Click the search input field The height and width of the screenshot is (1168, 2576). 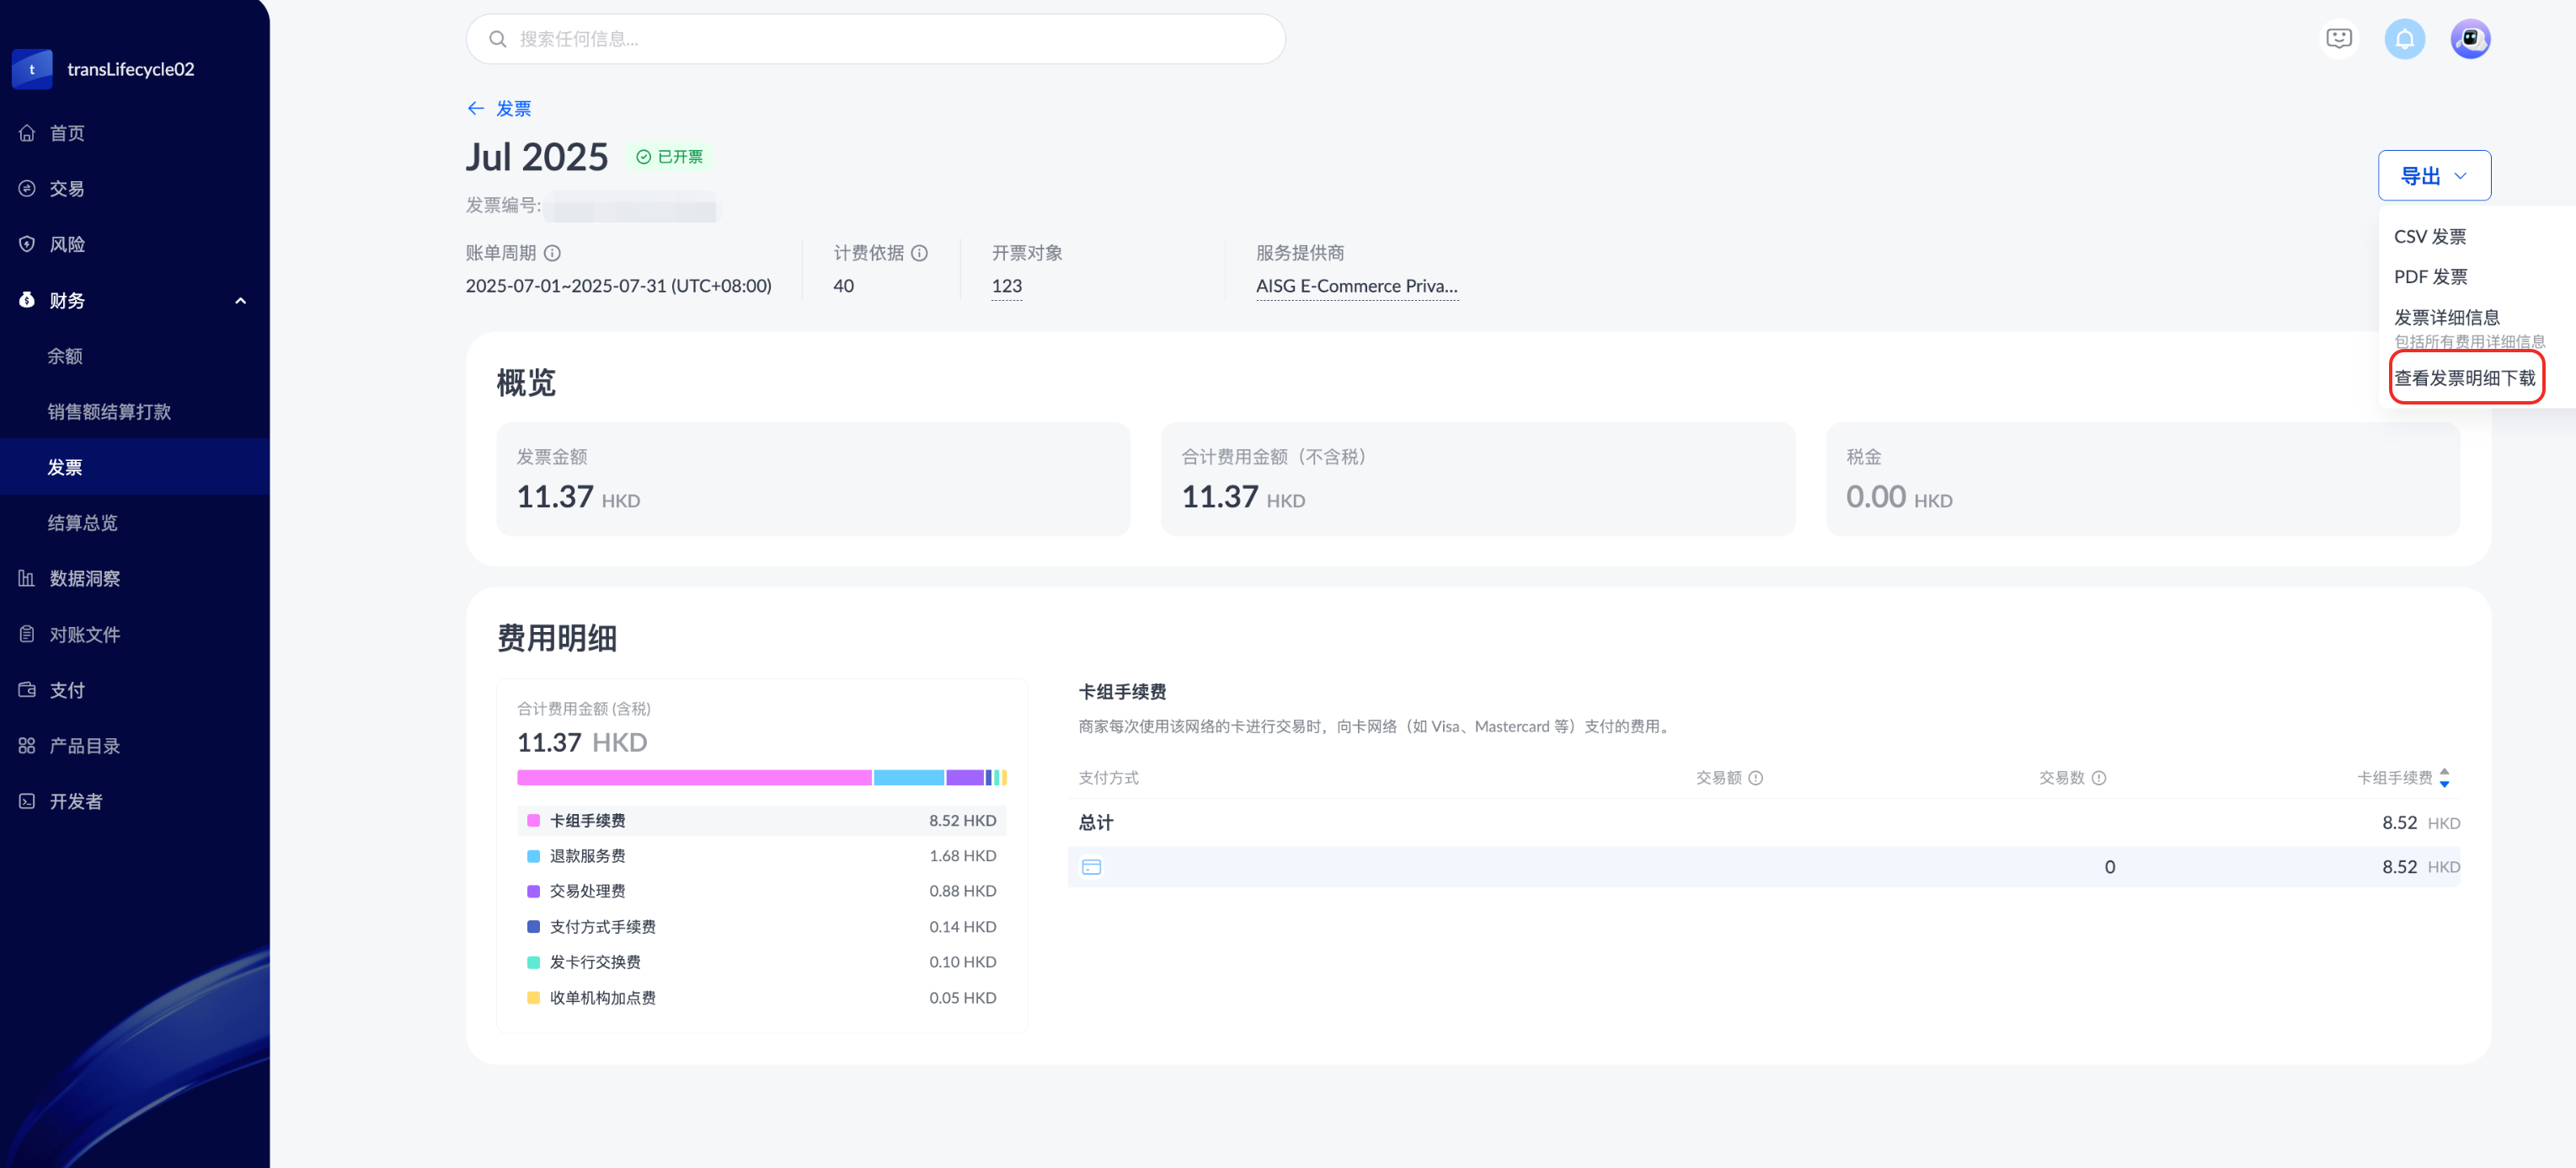(x=875, y=39)
